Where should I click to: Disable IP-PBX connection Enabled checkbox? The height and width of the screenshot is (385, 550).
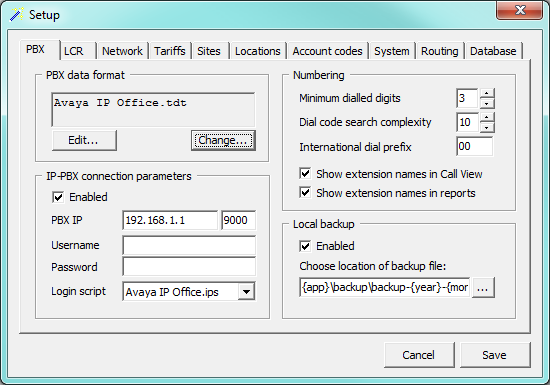58,197
